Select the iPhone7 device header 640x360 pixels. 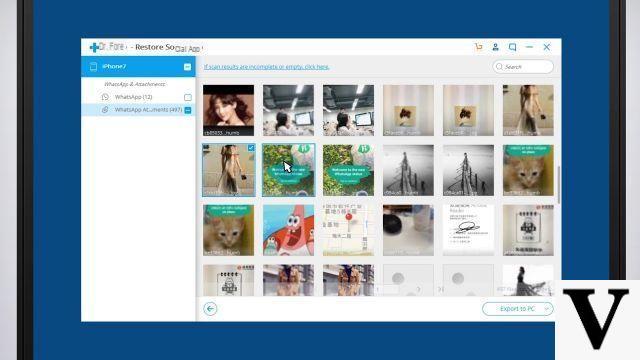pyautogui.click(x=138, y=67)
